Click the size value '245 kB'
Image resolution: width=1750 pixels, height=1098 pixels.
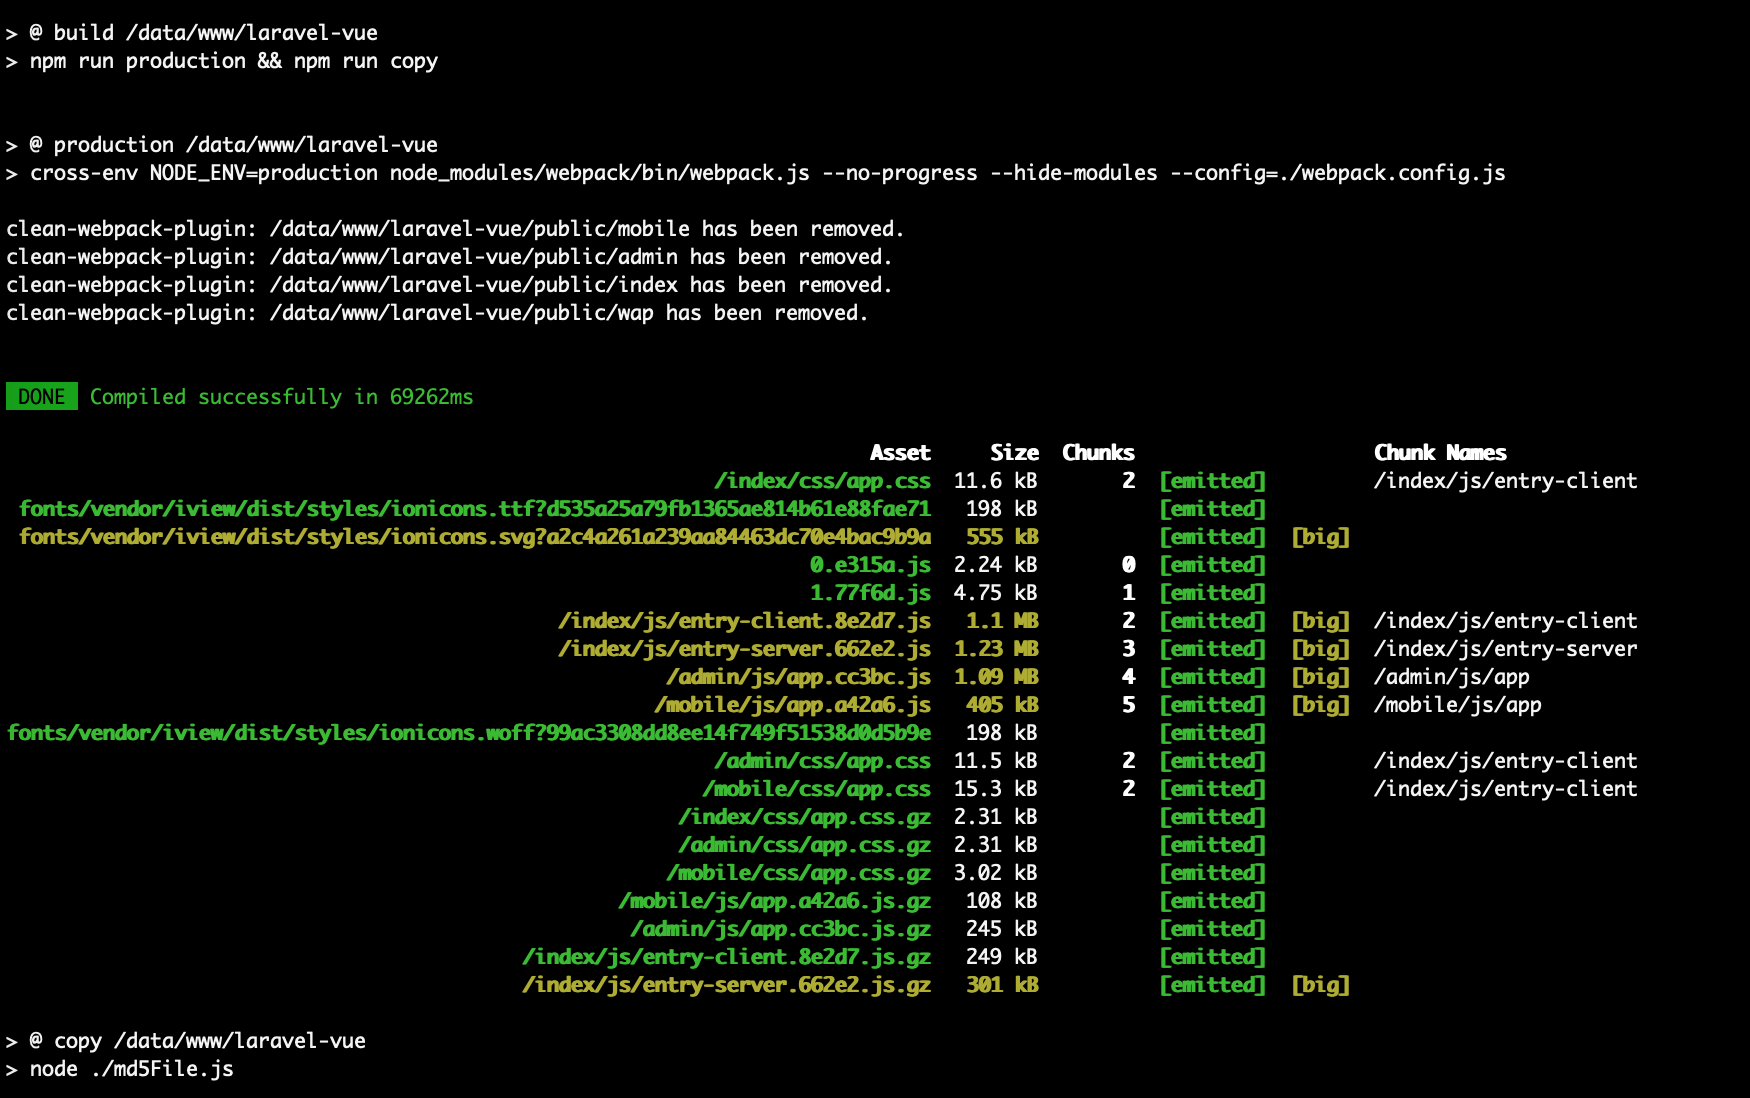[x=1002, y=929]
